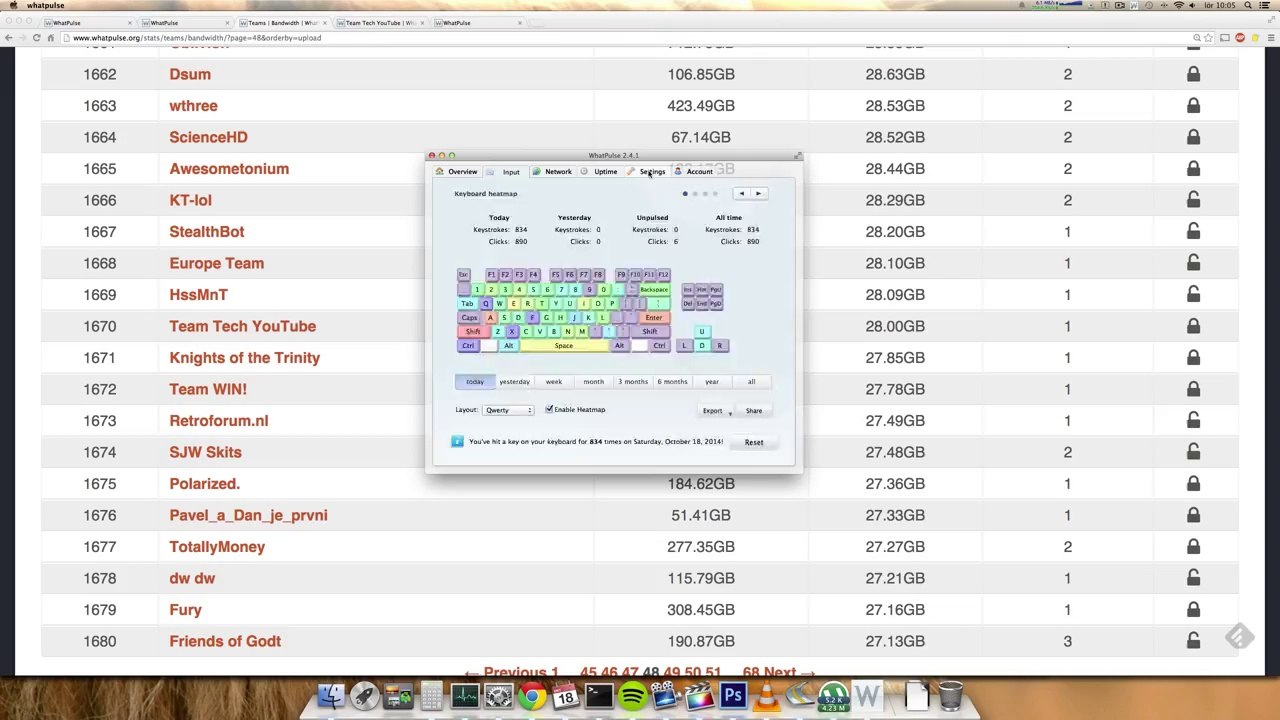Open Finder from the dock

coord(331,696)
